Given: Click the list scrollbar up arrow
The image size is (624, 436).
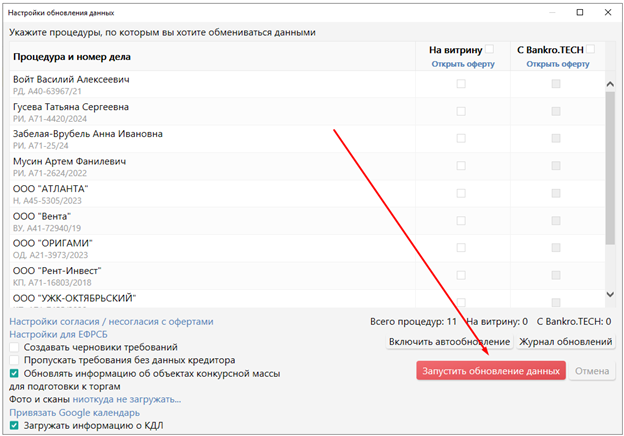Looking at the screenshot, I should click(610, 84).
